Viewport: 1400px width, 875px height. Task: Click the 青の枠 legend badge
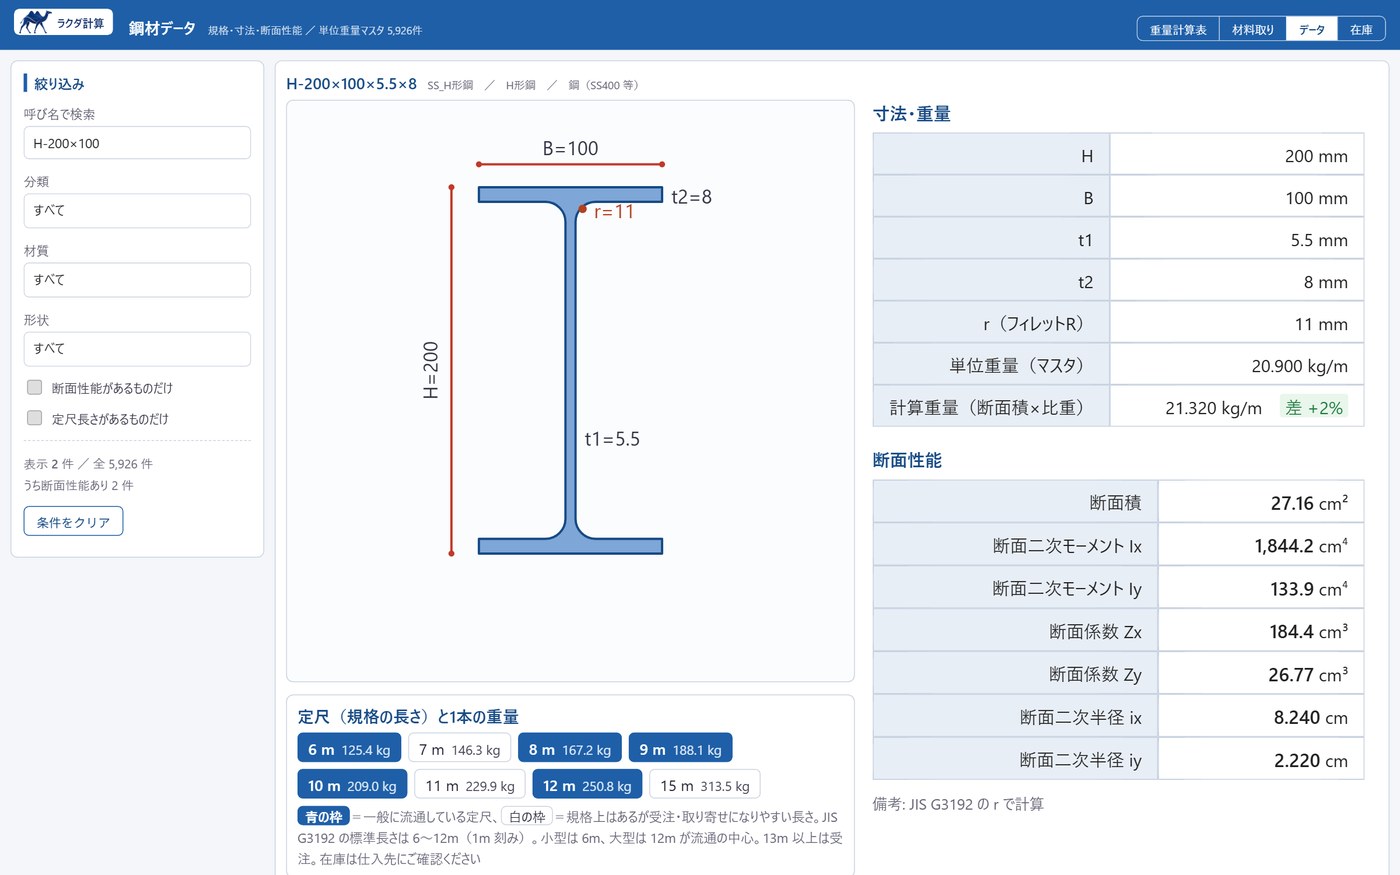coord(323,817)
